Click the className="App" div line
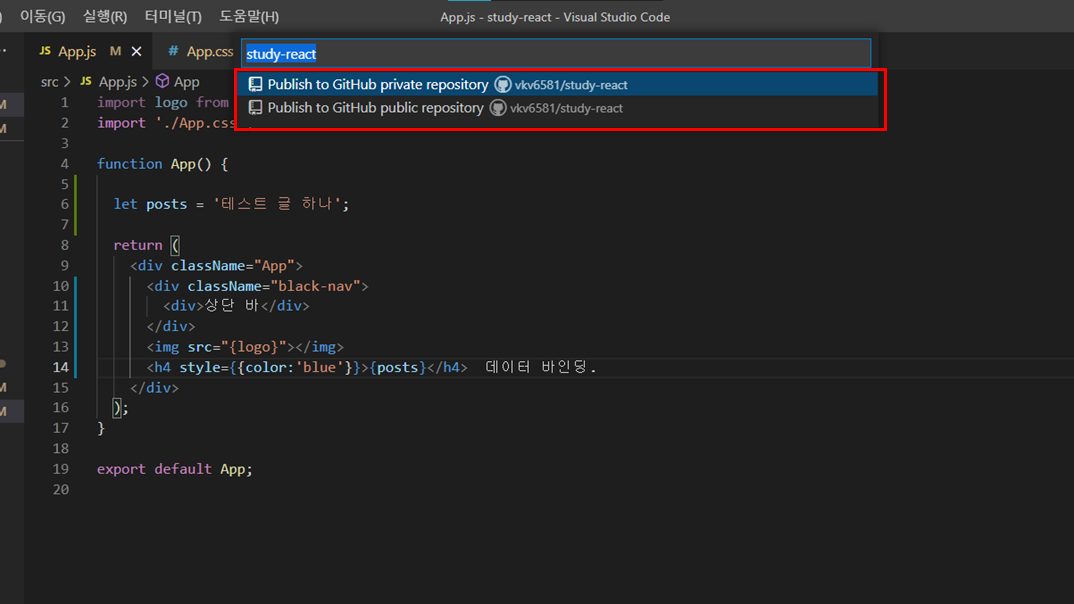 (216, 266)
